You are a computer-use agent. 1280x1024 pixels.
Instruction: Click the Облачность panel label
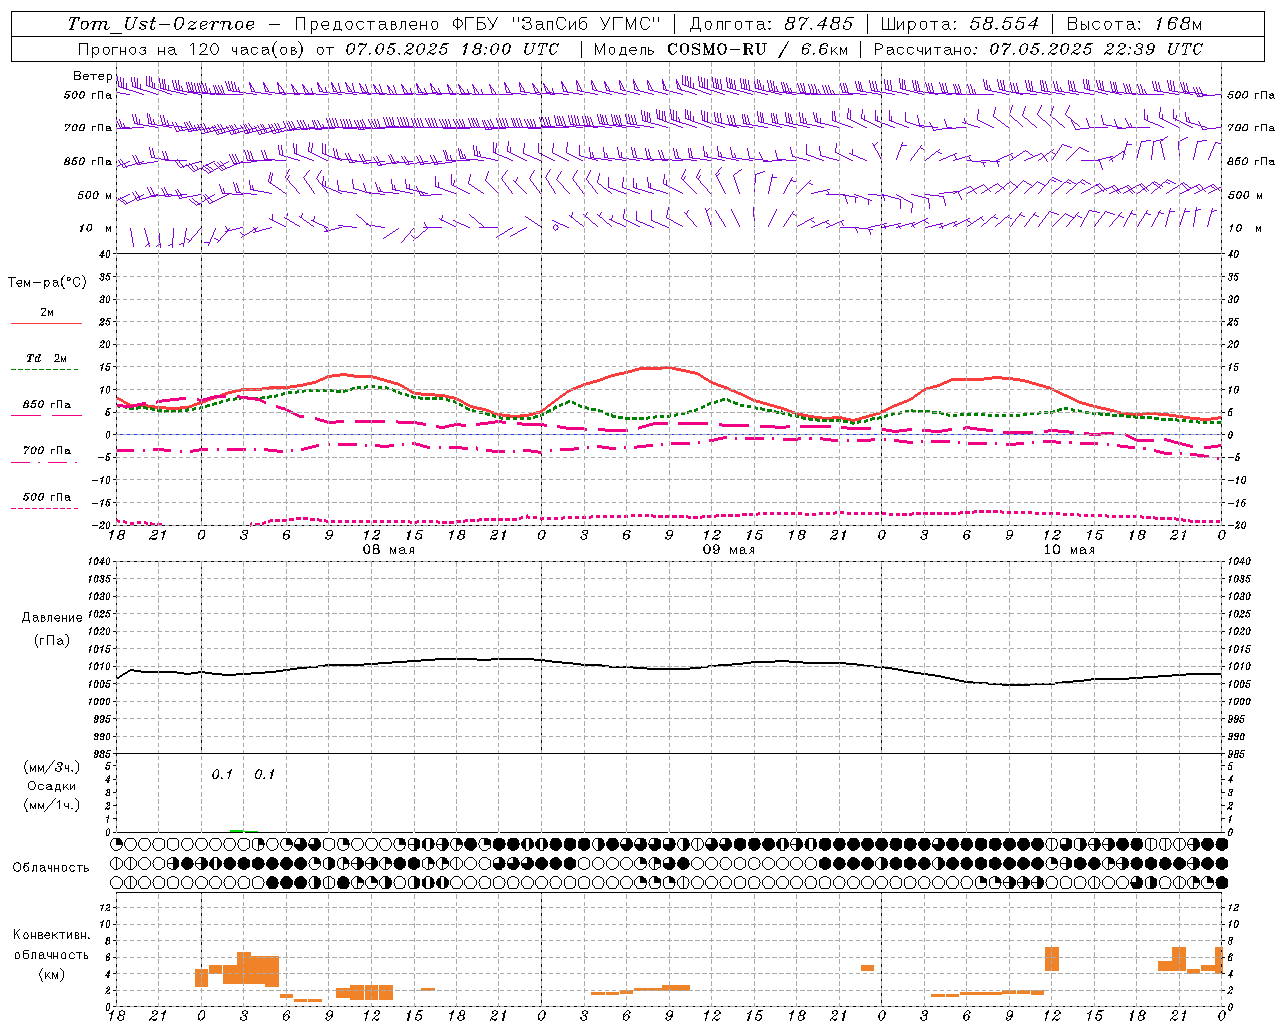(x=51, y=868)
